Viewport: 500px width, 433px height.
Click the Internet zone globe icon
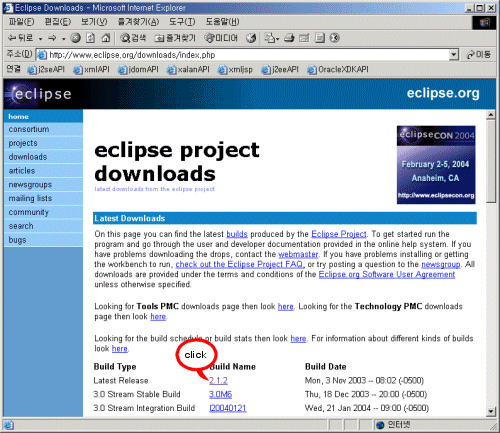click(380, 425)
